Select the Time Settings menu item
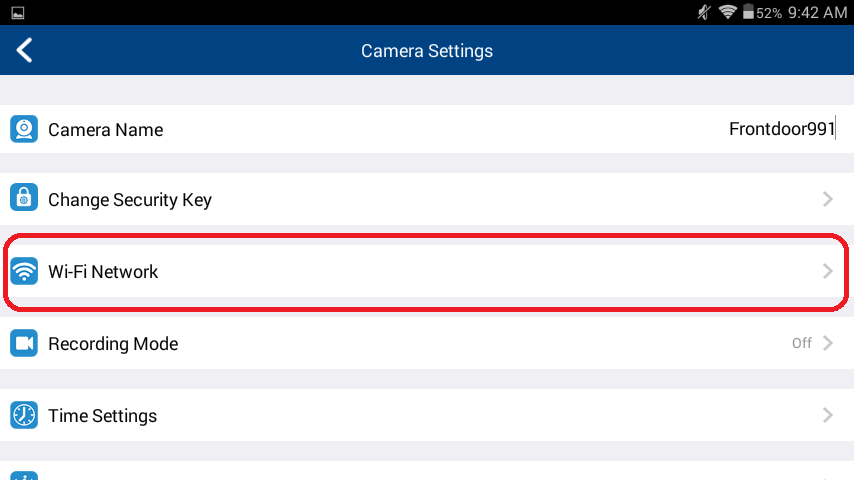Screen dimensions: 854x480 click(x=102, y=415)
